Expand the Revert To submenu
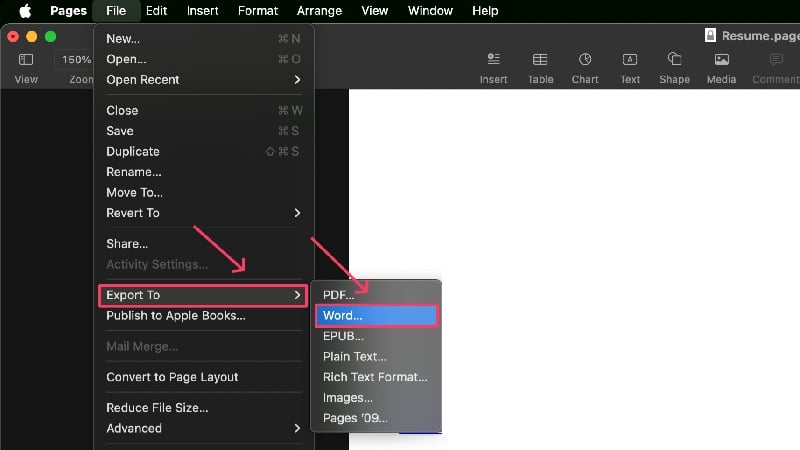The image size is (800, 450). point(204,213)
